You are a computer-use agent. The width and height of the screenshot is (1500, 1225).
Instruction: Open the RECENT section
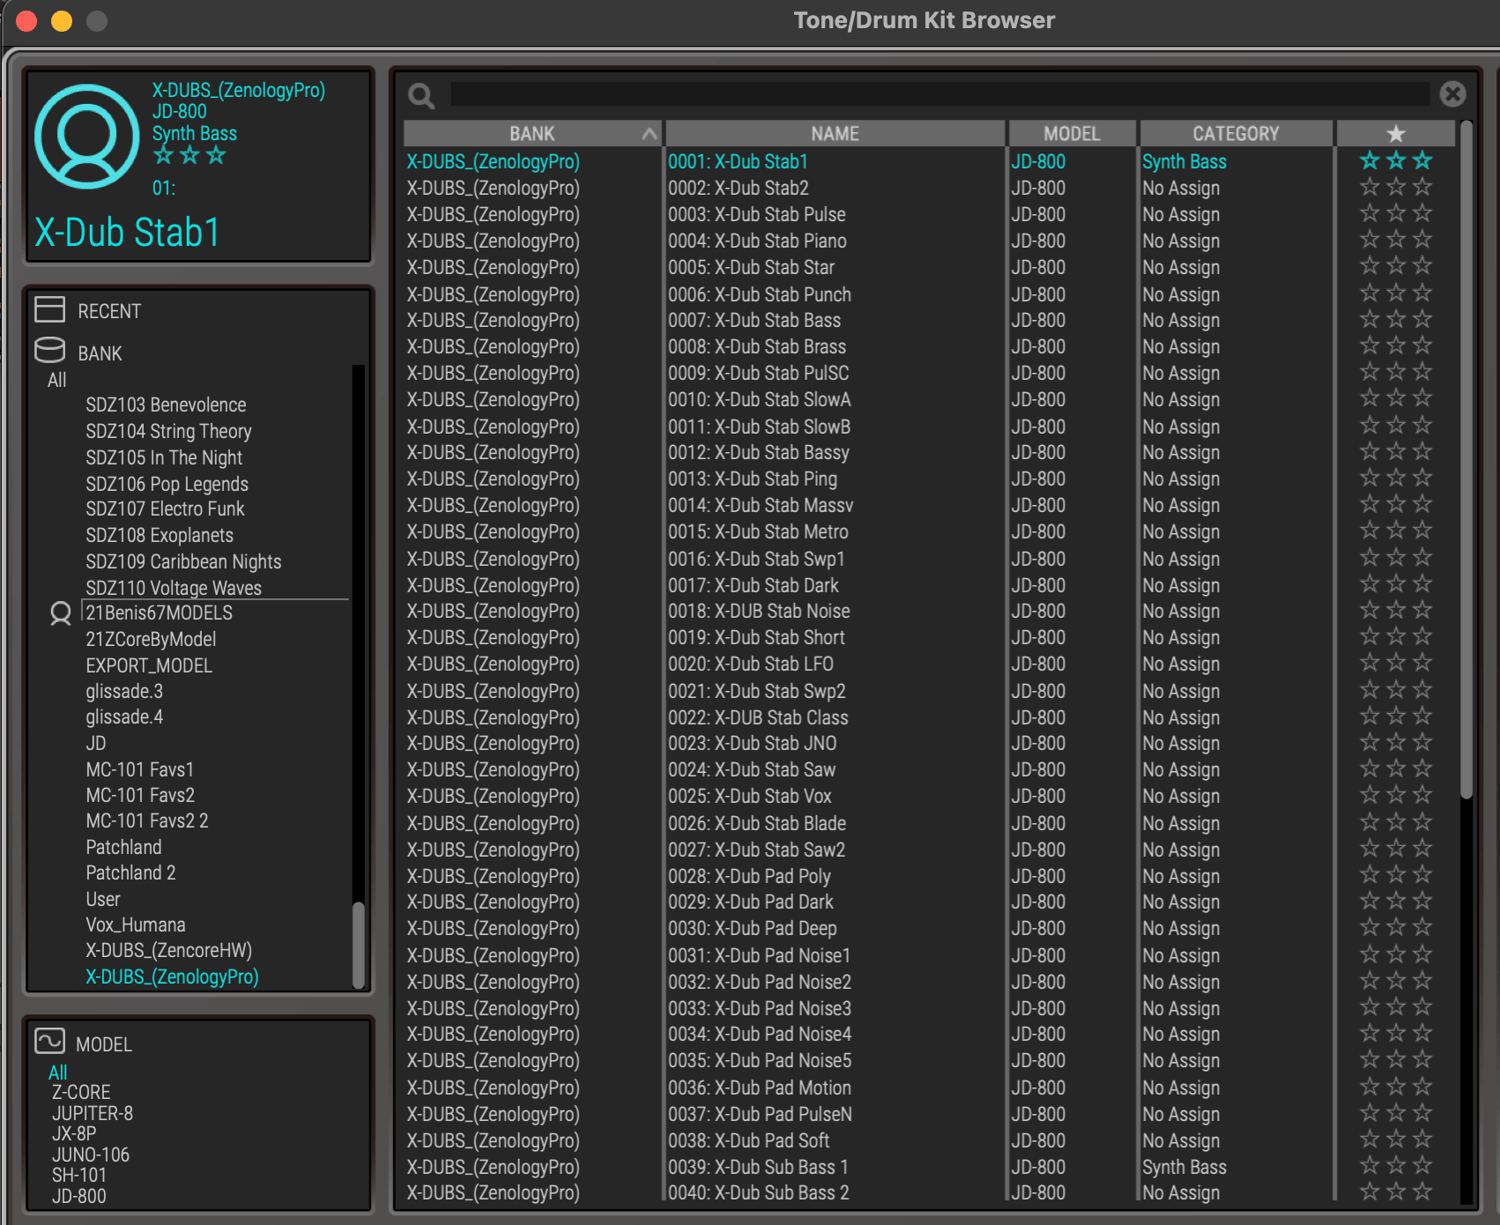click(x=109, y=311)
